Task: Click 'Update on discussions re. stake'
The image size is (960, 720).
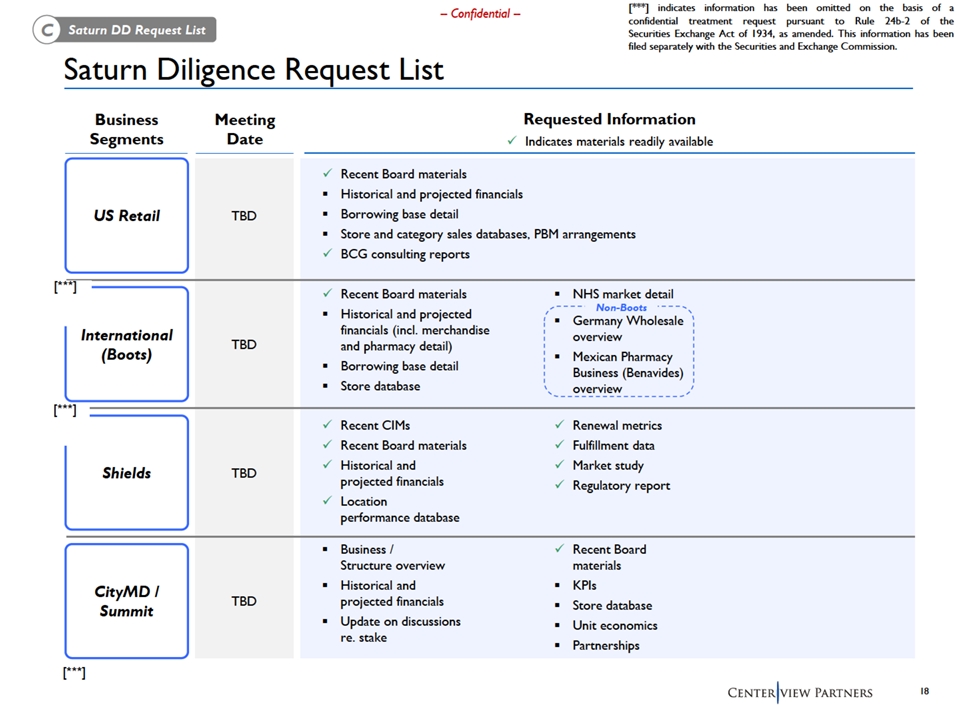Action: click(400, 629)
